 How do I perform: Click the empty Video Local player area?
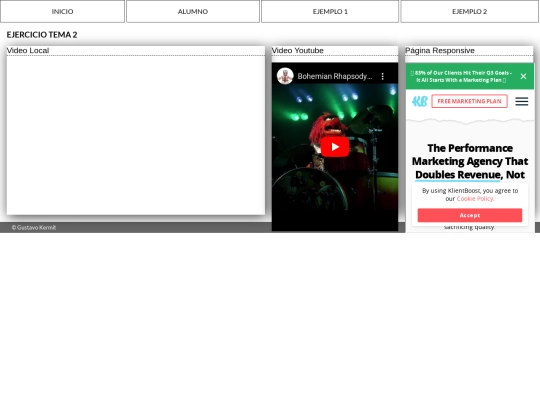coord(136,135)
